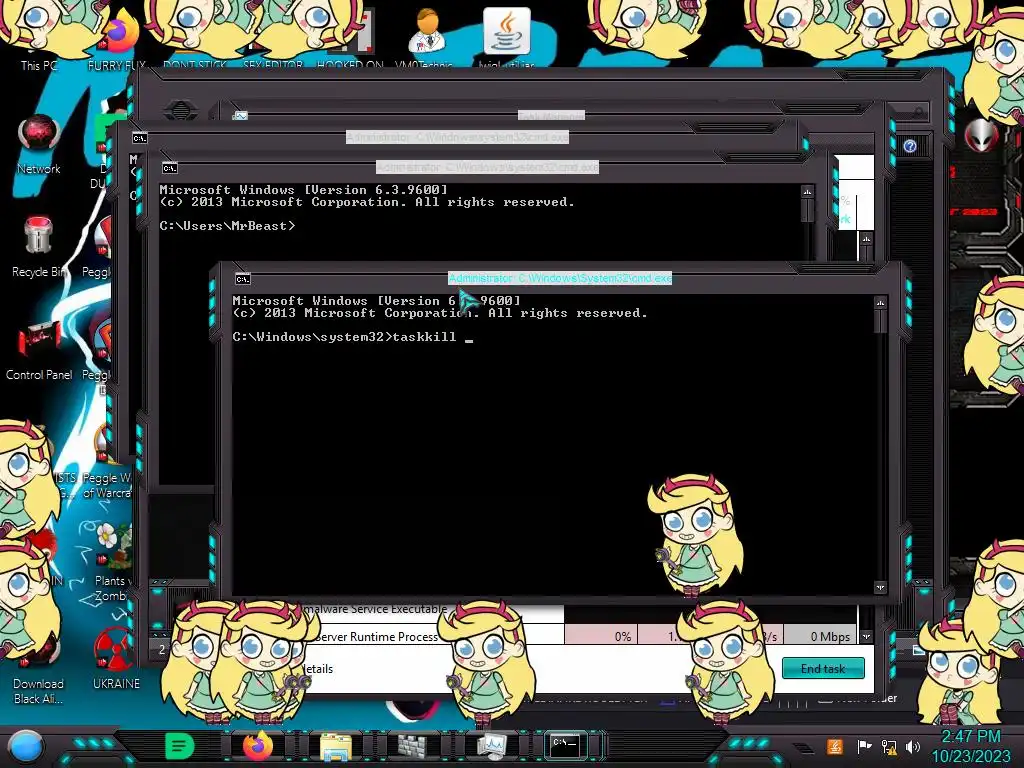The height and width of the screenshot is (768, 1024).
Task: Select the Control Panel desktop icon
Action: (x=39, y=350)
